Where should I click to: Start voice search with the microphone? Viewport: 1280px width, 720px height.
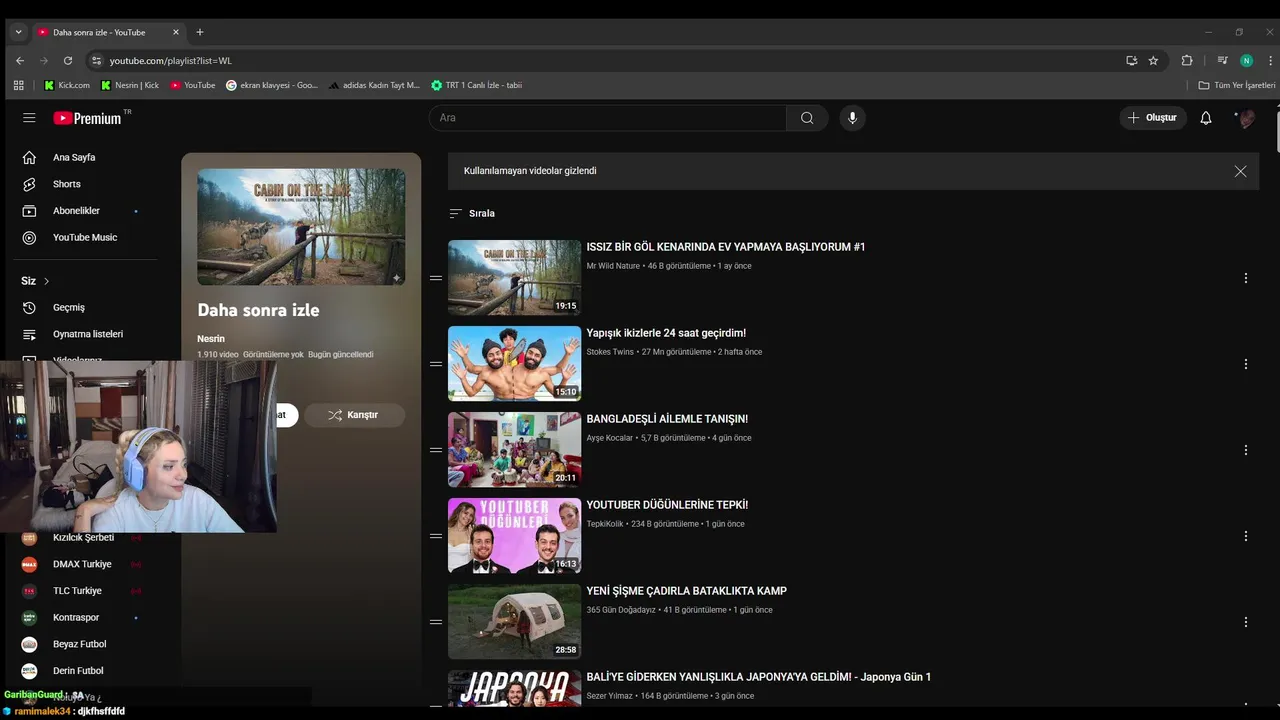point(852,118)
